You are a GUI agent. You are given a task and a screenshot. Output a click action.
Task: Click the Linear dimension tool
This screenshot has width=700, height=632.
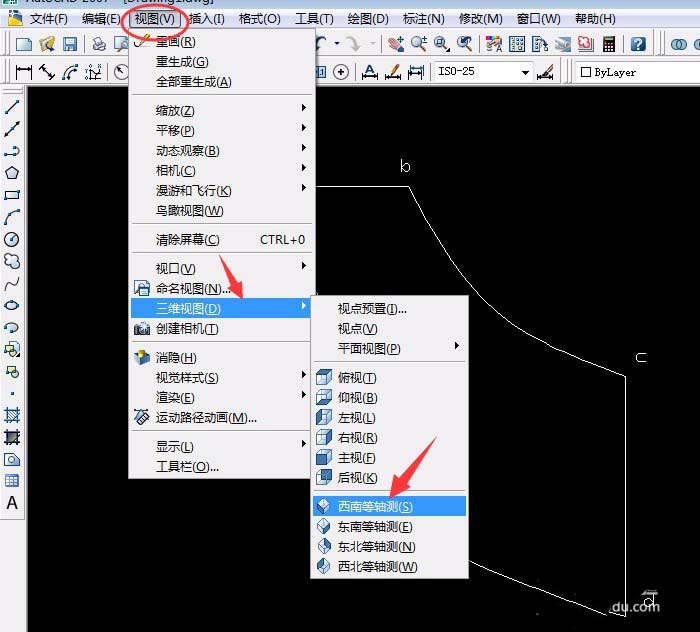point(24,72)
